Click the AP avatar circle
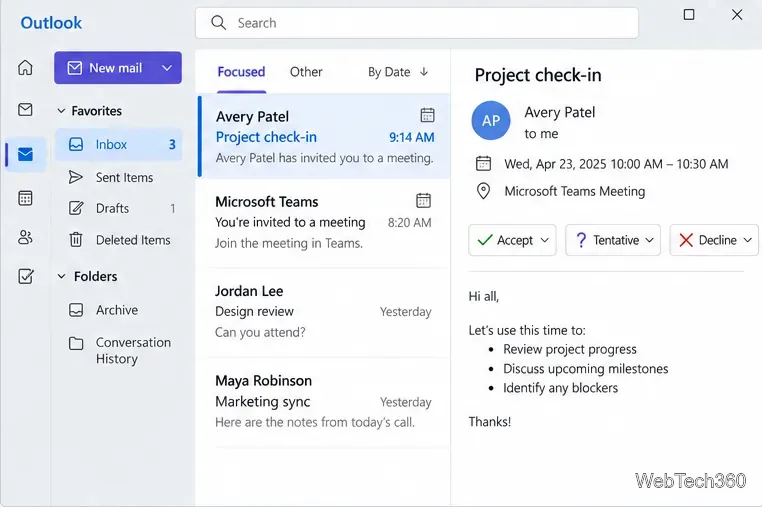 tap(491, 121)
